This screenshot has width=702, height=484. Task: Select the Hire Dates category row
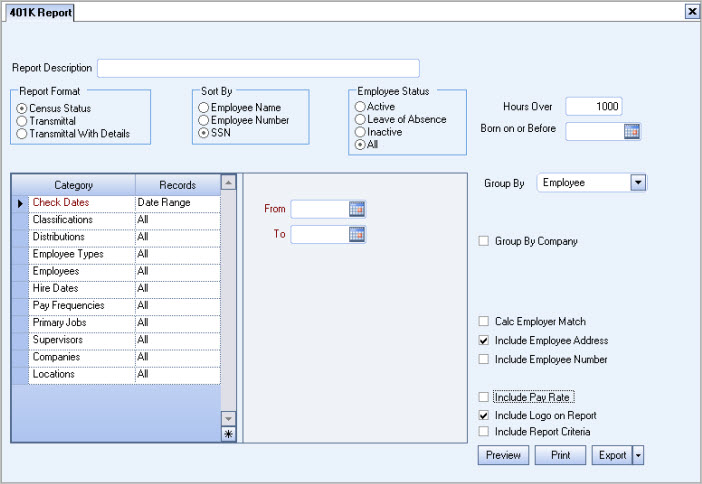(83, 288)
